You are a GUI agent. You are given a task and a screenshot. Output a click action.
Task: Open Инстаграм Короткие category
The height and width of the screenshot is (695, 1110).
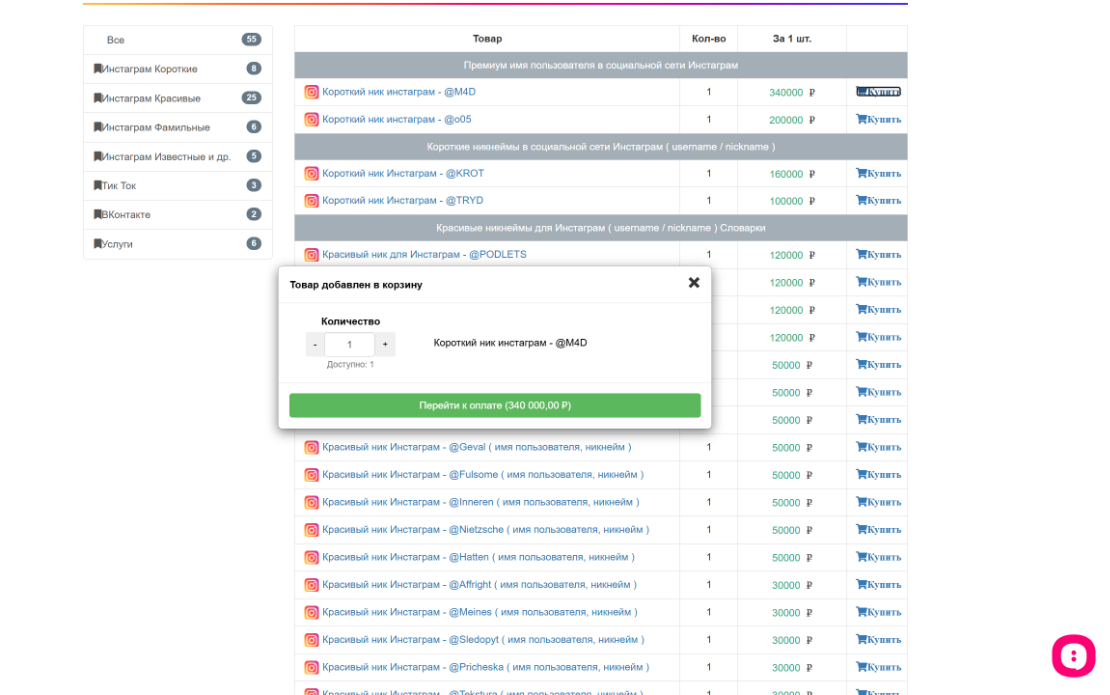pyautogui.click(x=178, y=69)
